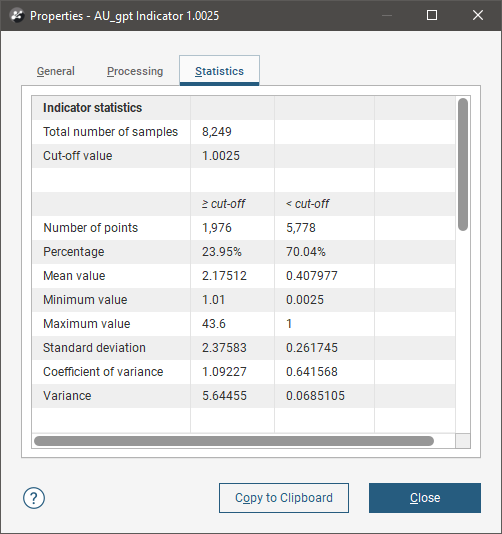Viewport: 502px width, 534px height.
Task: Click the horizontal scrollbar thumb
Action: point(234,441)
